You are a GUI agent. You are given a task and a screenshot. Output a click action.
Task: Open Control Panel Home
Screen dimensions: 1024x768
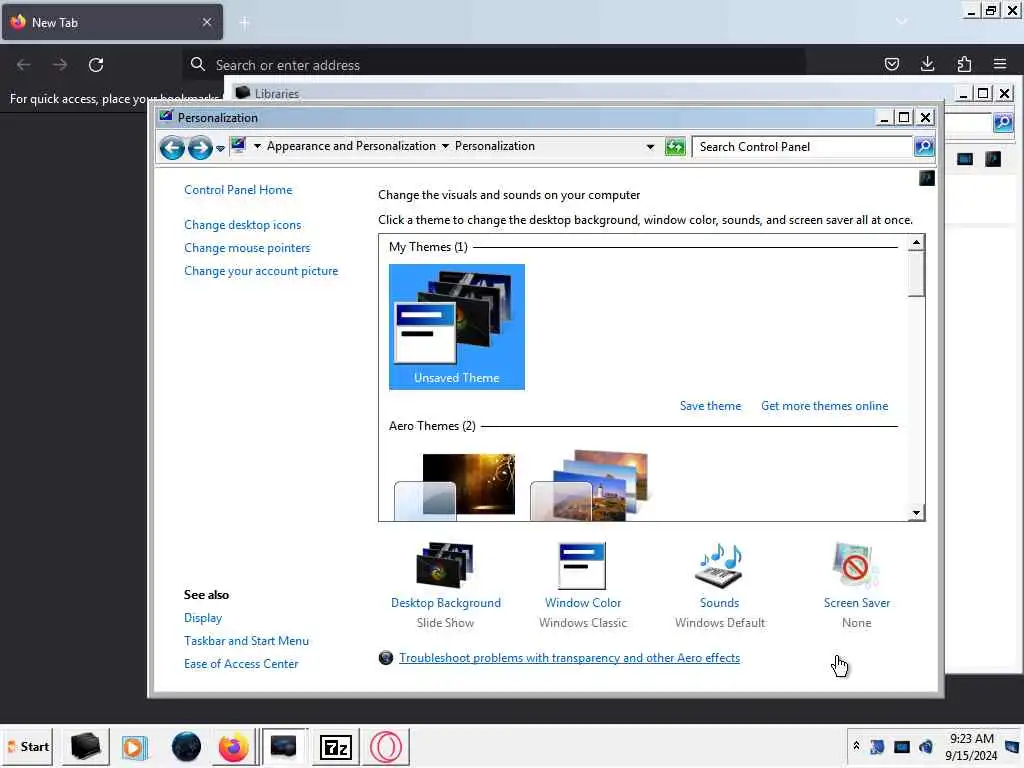[238, 190]
